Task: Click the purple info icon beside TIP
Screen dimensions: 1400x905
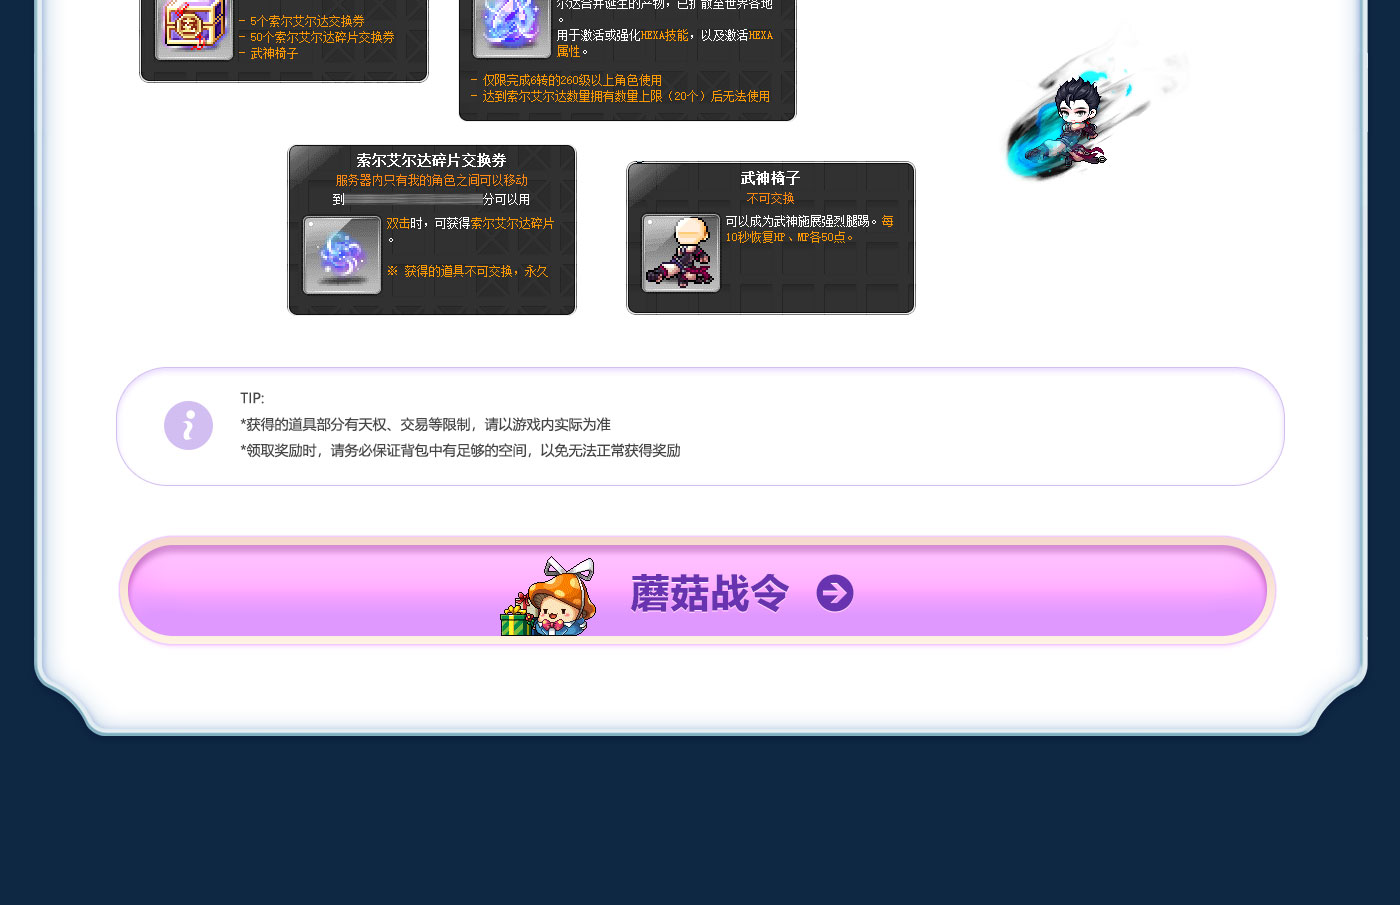Action: click(x=188, y=426)
